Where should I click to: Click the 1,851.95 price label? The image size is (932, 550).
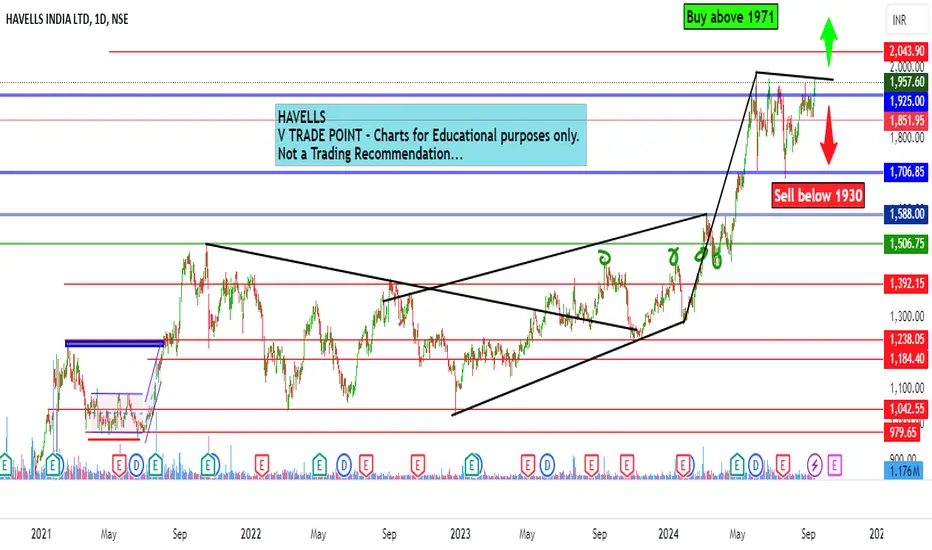click(x=906, y=121)
